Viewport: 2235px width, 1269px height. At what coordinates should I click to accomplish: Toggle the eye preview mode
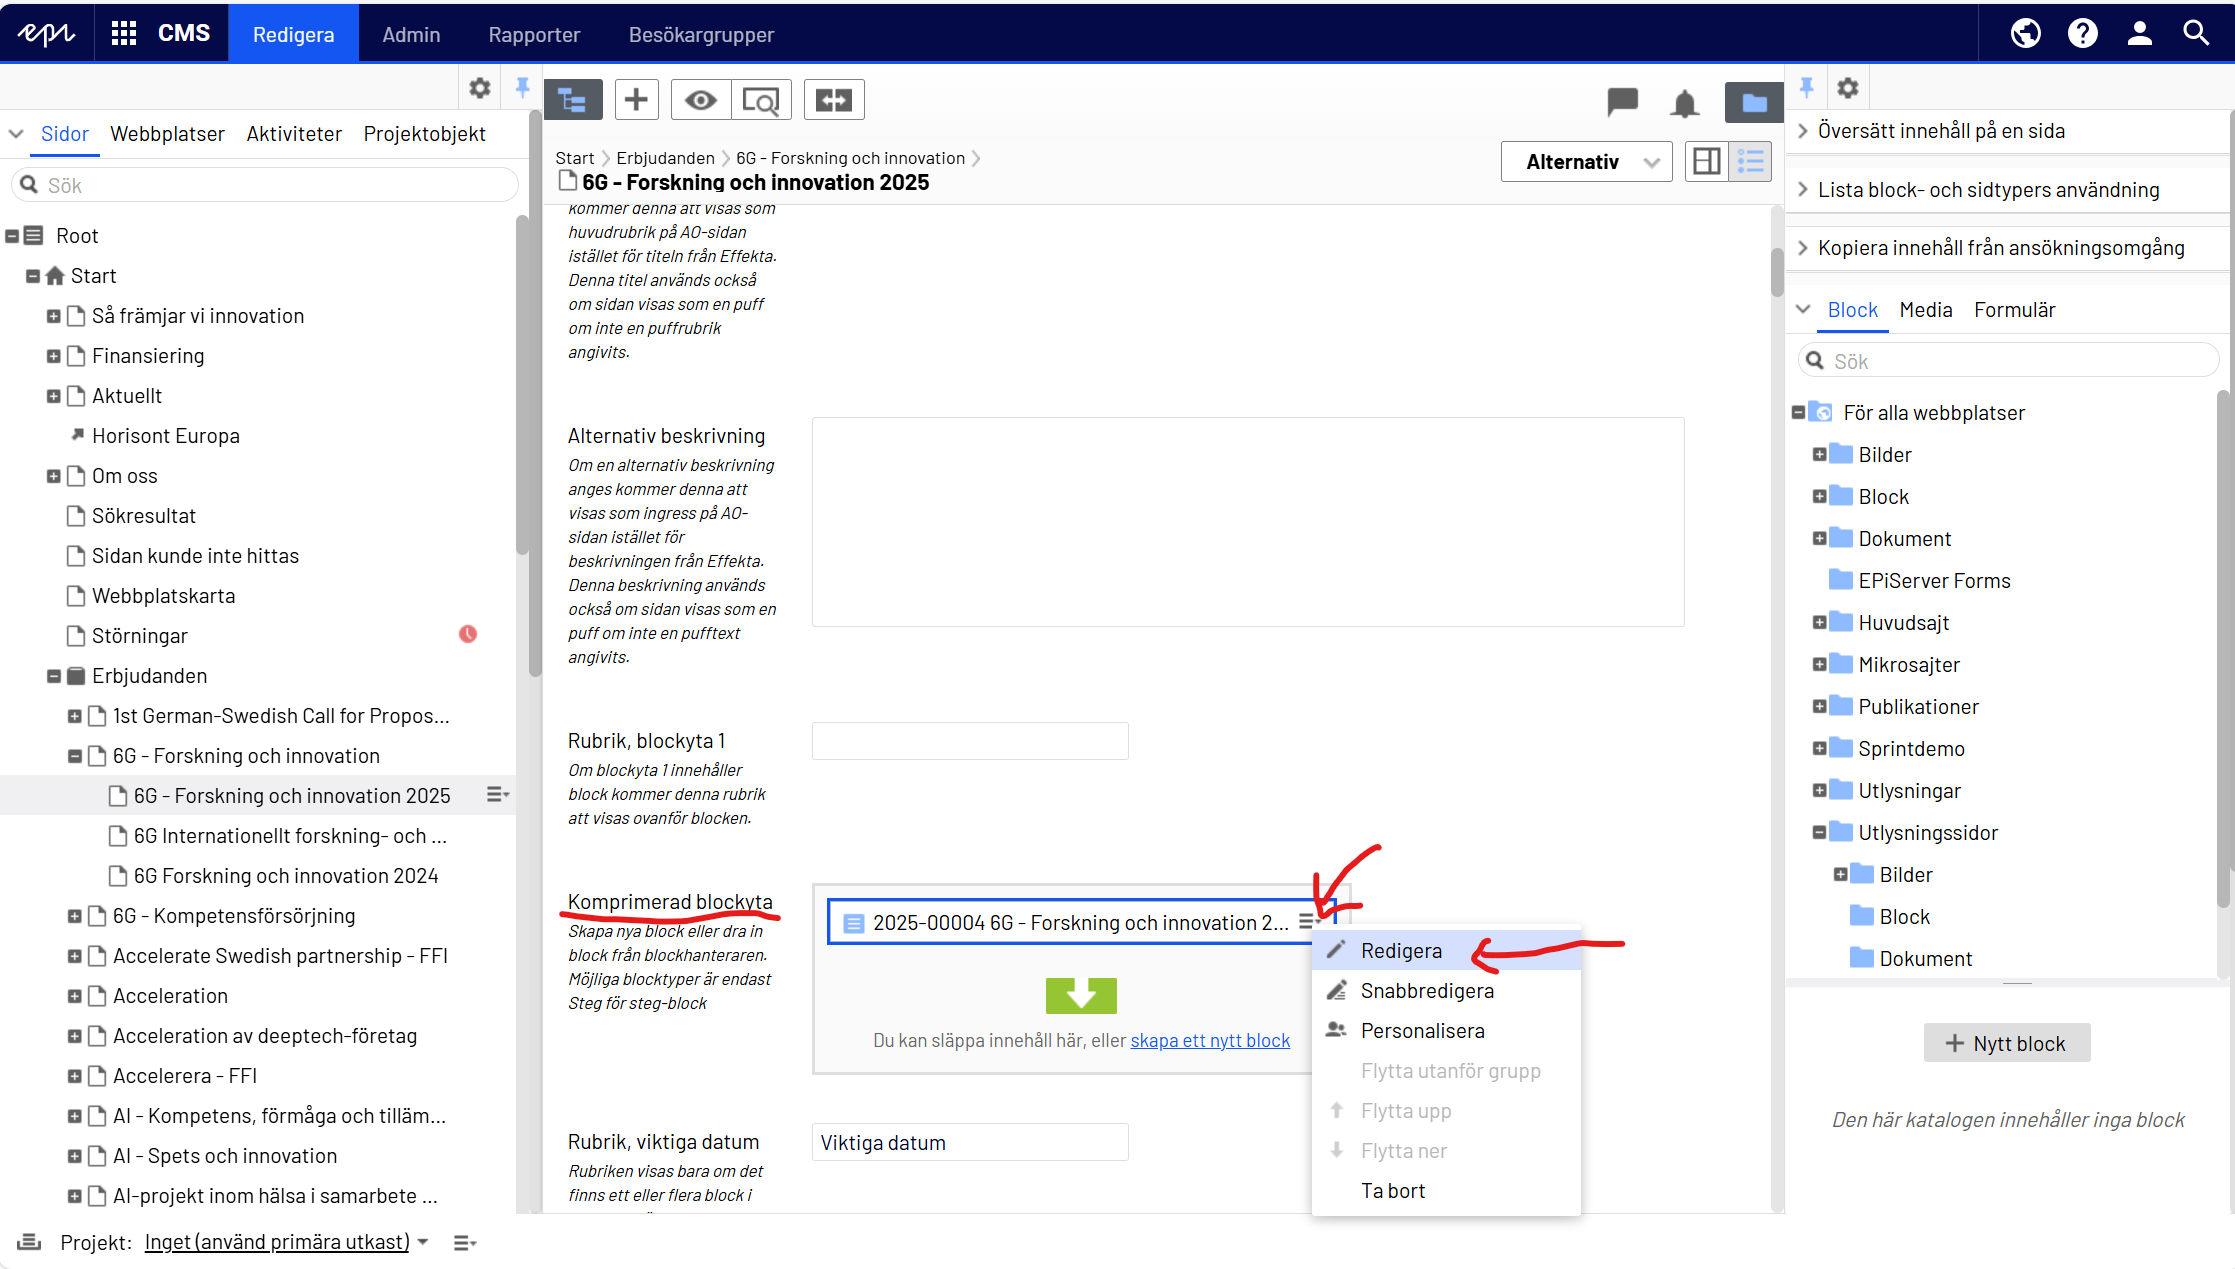[x=701, y=100]
